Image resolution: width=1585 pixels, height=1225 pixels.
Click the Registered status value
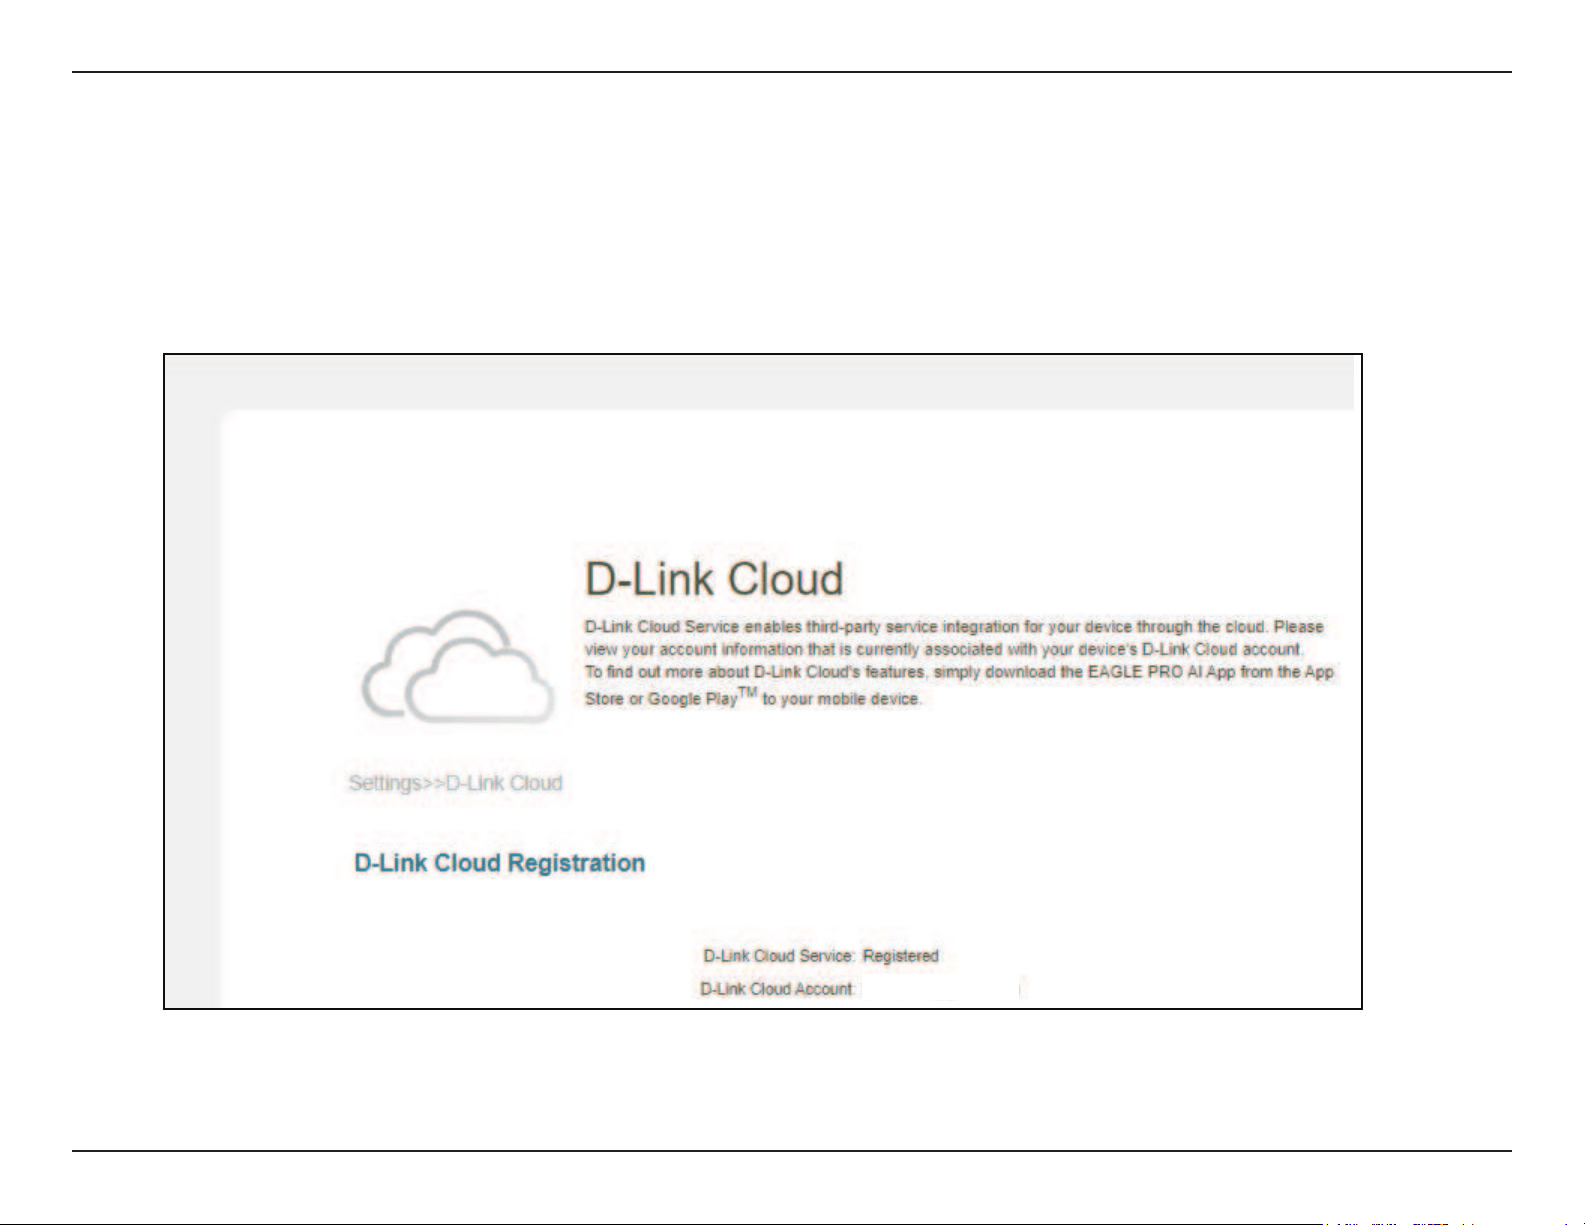[x=901, y=956]
